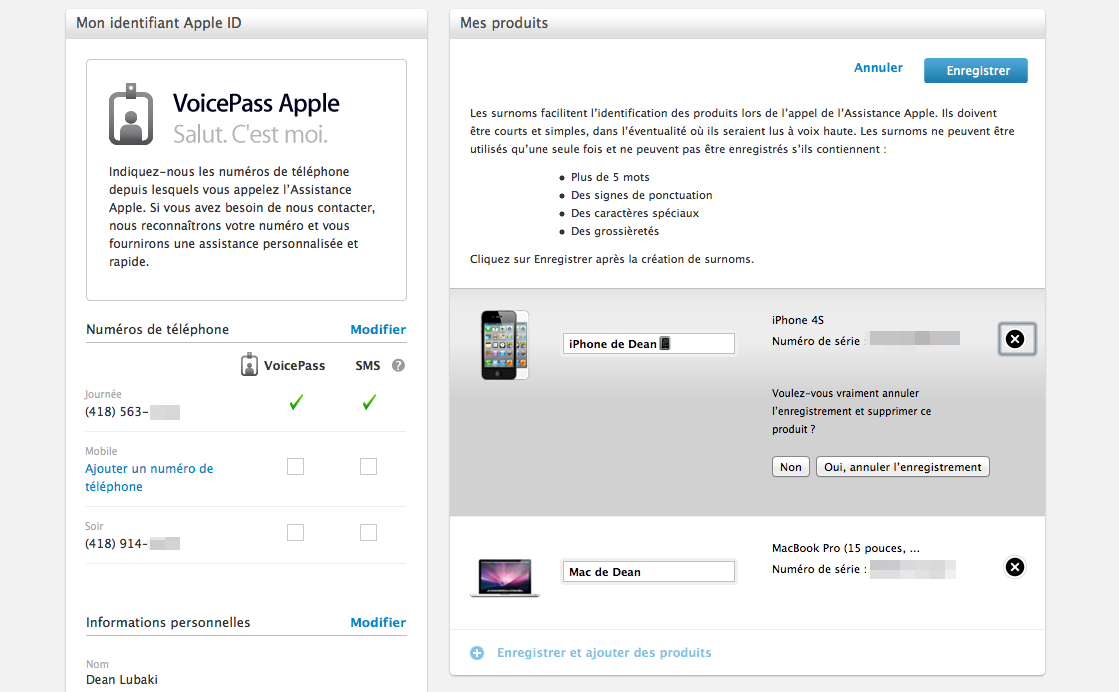1119x692 pixels.
Task: Enable SMS for the Mobile number
Action: [368, 466]
